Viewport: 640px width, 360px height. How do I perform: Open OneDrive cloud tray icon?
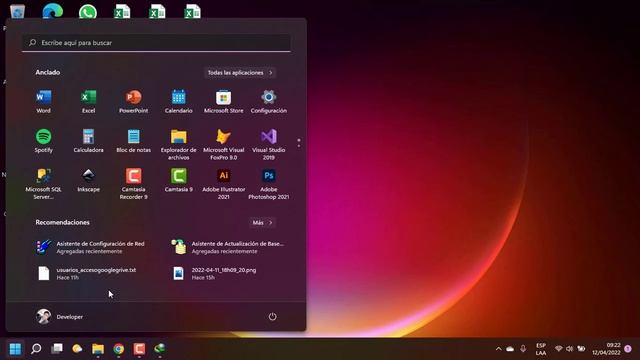click(x=510, y=349)
